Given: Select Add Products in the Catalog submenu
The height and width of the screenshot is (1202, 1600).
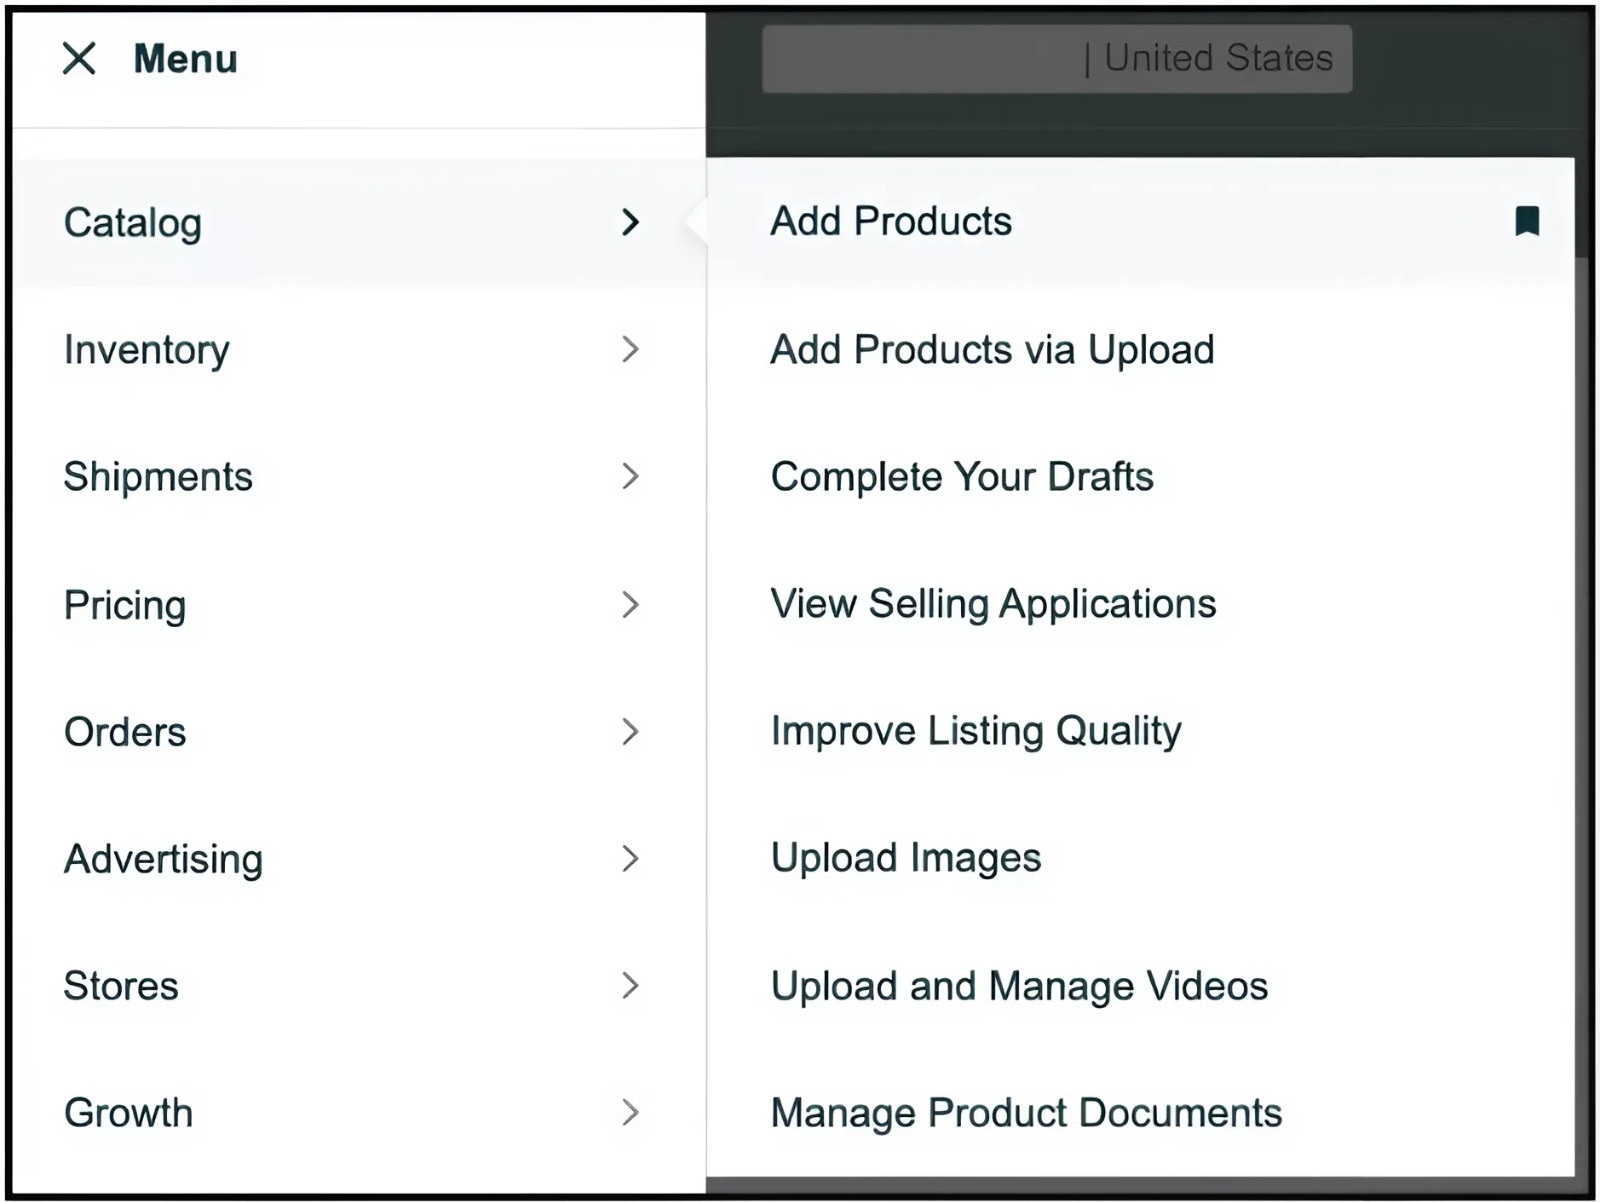Looking at the screenshot, I should click(891, 221).
